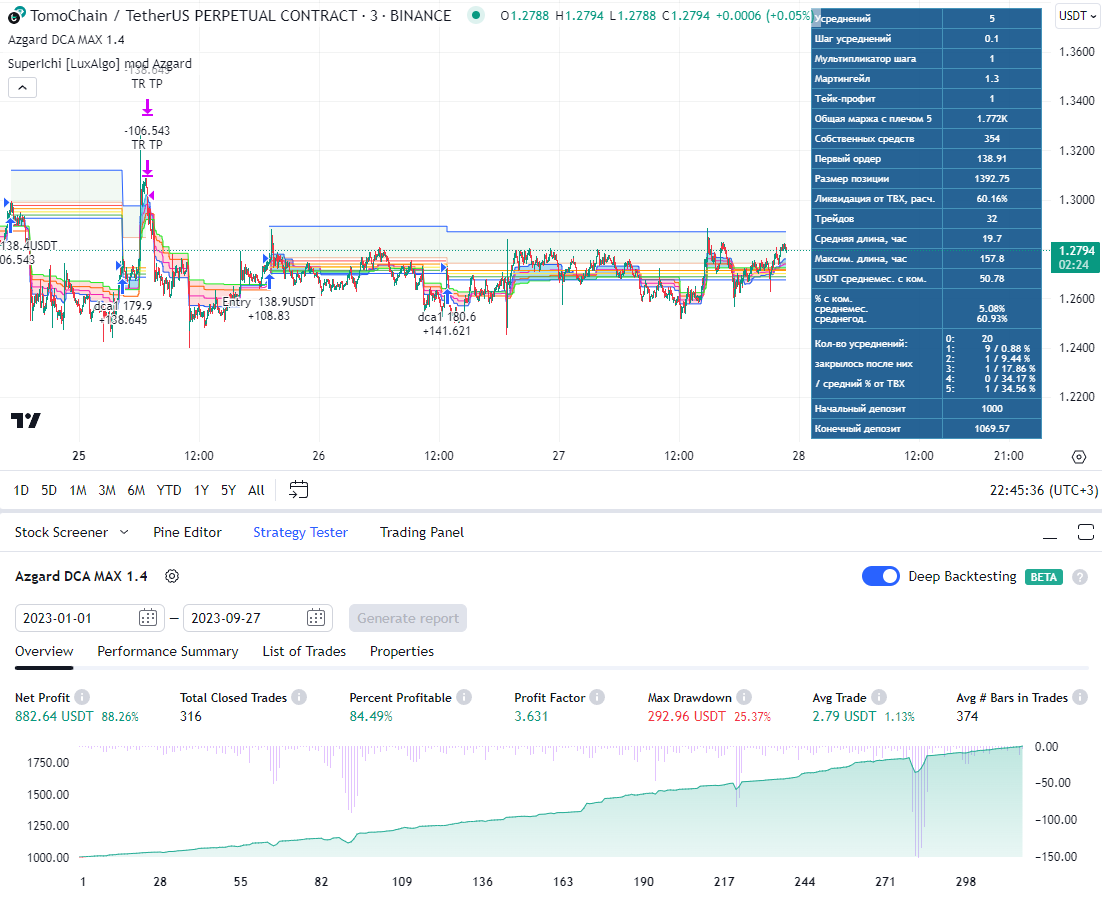Click the Net Profit value 882.64 USDT
This screenshot has width=1102, height=898.
[x=54, y=717]
